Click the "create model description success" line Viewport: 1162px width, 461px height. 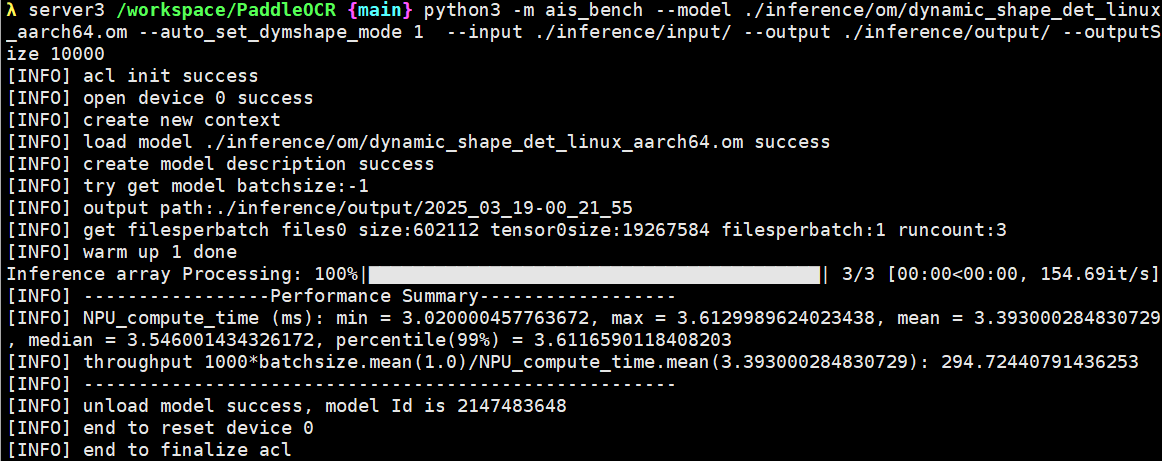[x=258, y=164]
